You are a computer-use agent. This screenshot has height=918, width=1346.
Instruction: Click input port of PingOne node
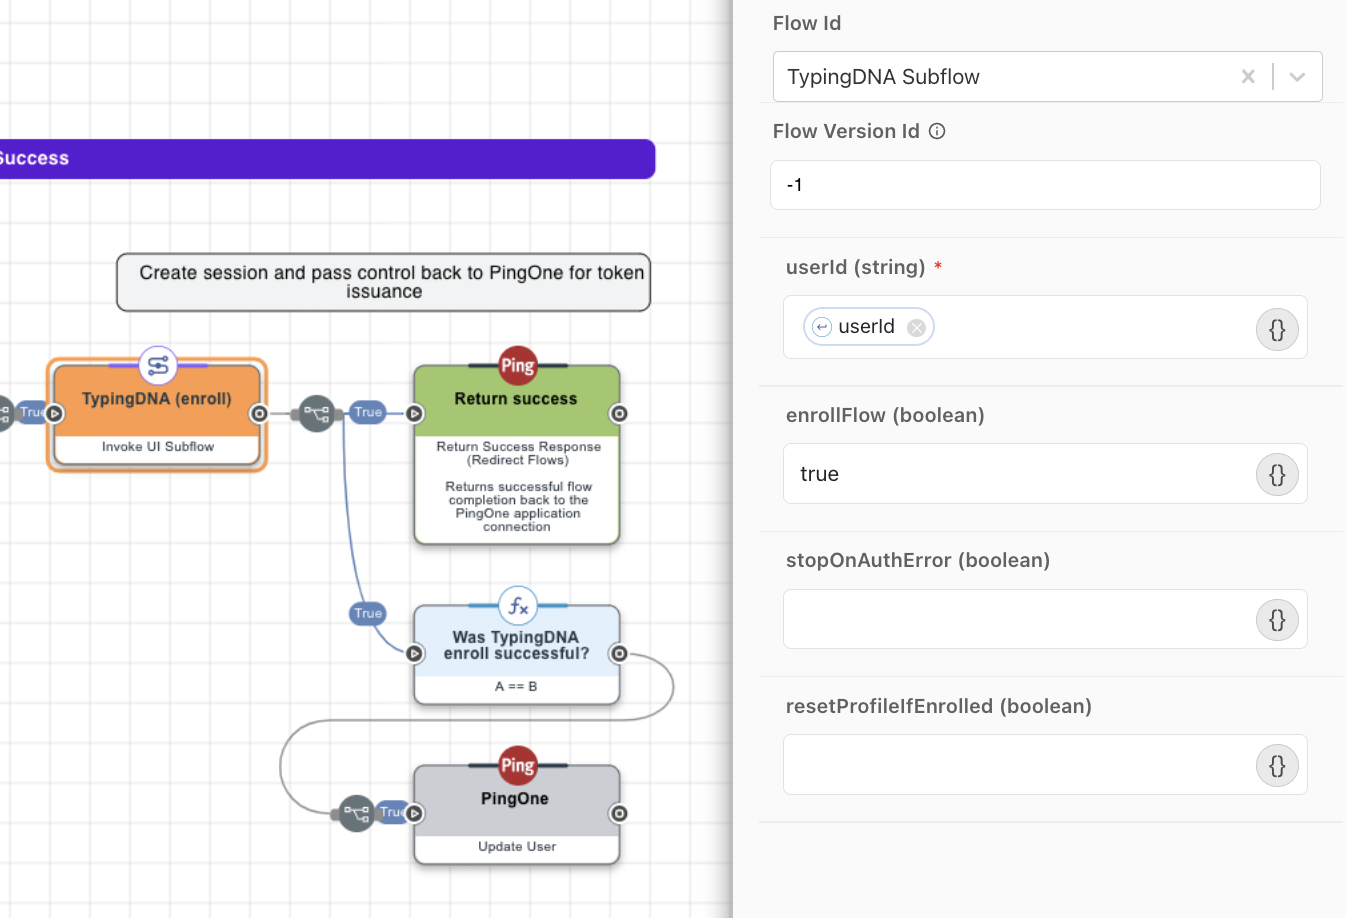point(414,813)
